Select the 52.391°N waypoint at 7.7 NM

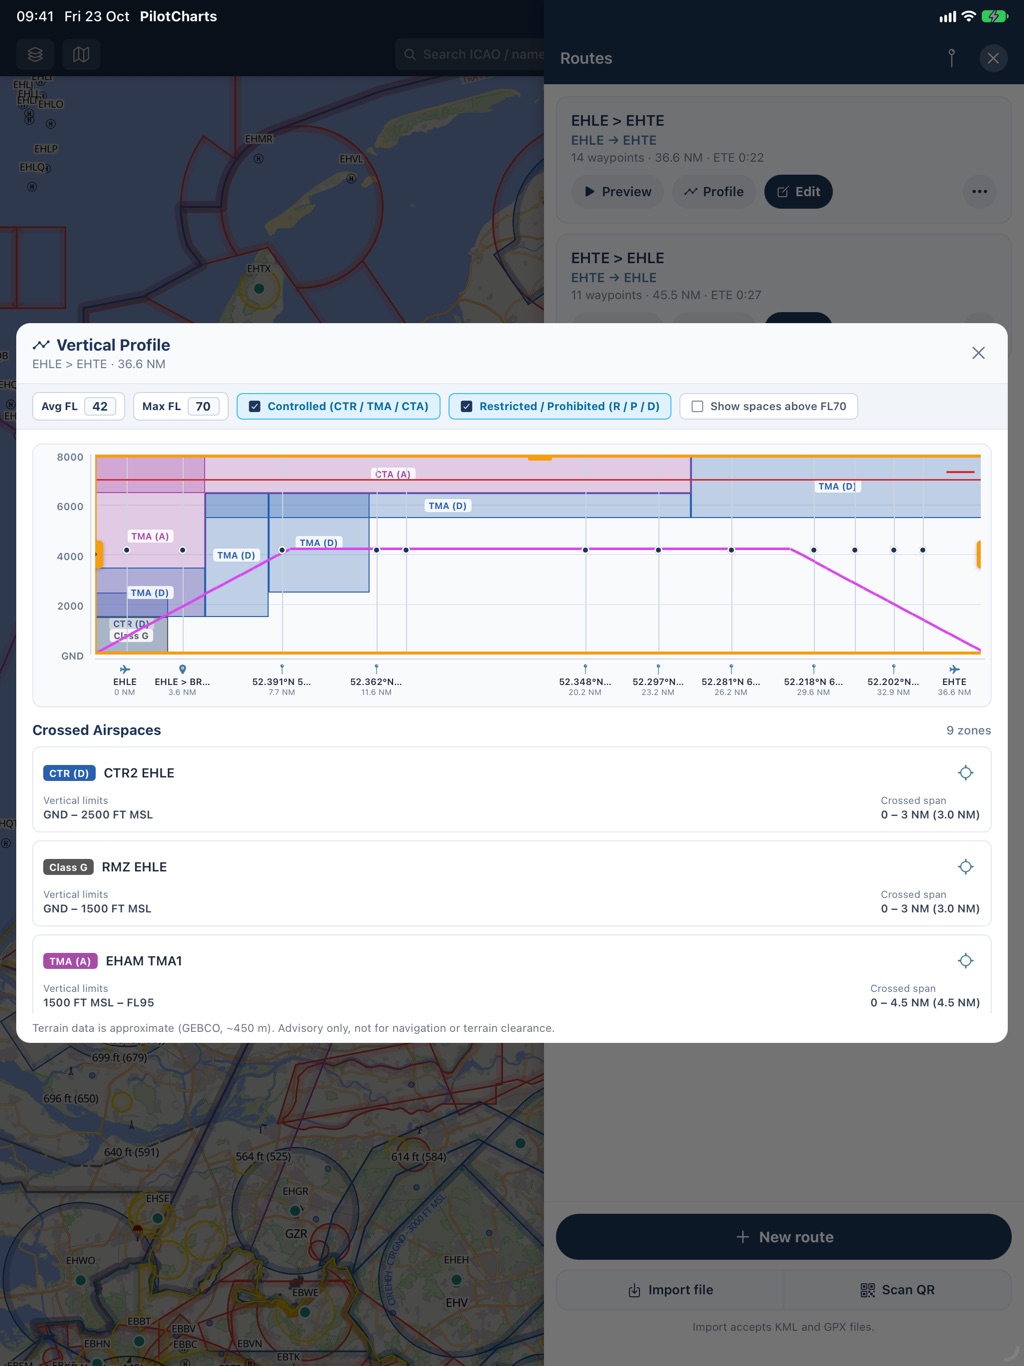pyautogui.click(x=282, y=681)
